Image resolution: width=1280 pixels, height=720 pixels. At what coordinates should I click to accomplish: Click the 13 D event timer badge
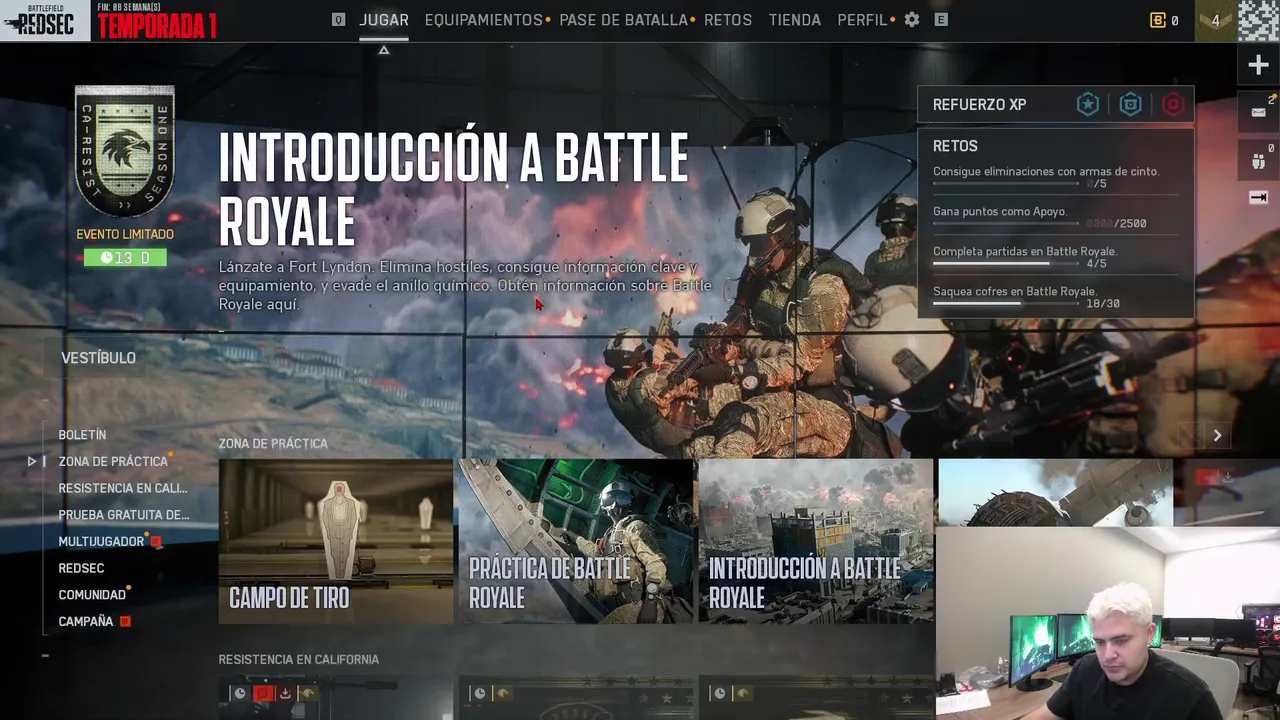(x=125, y=258)
